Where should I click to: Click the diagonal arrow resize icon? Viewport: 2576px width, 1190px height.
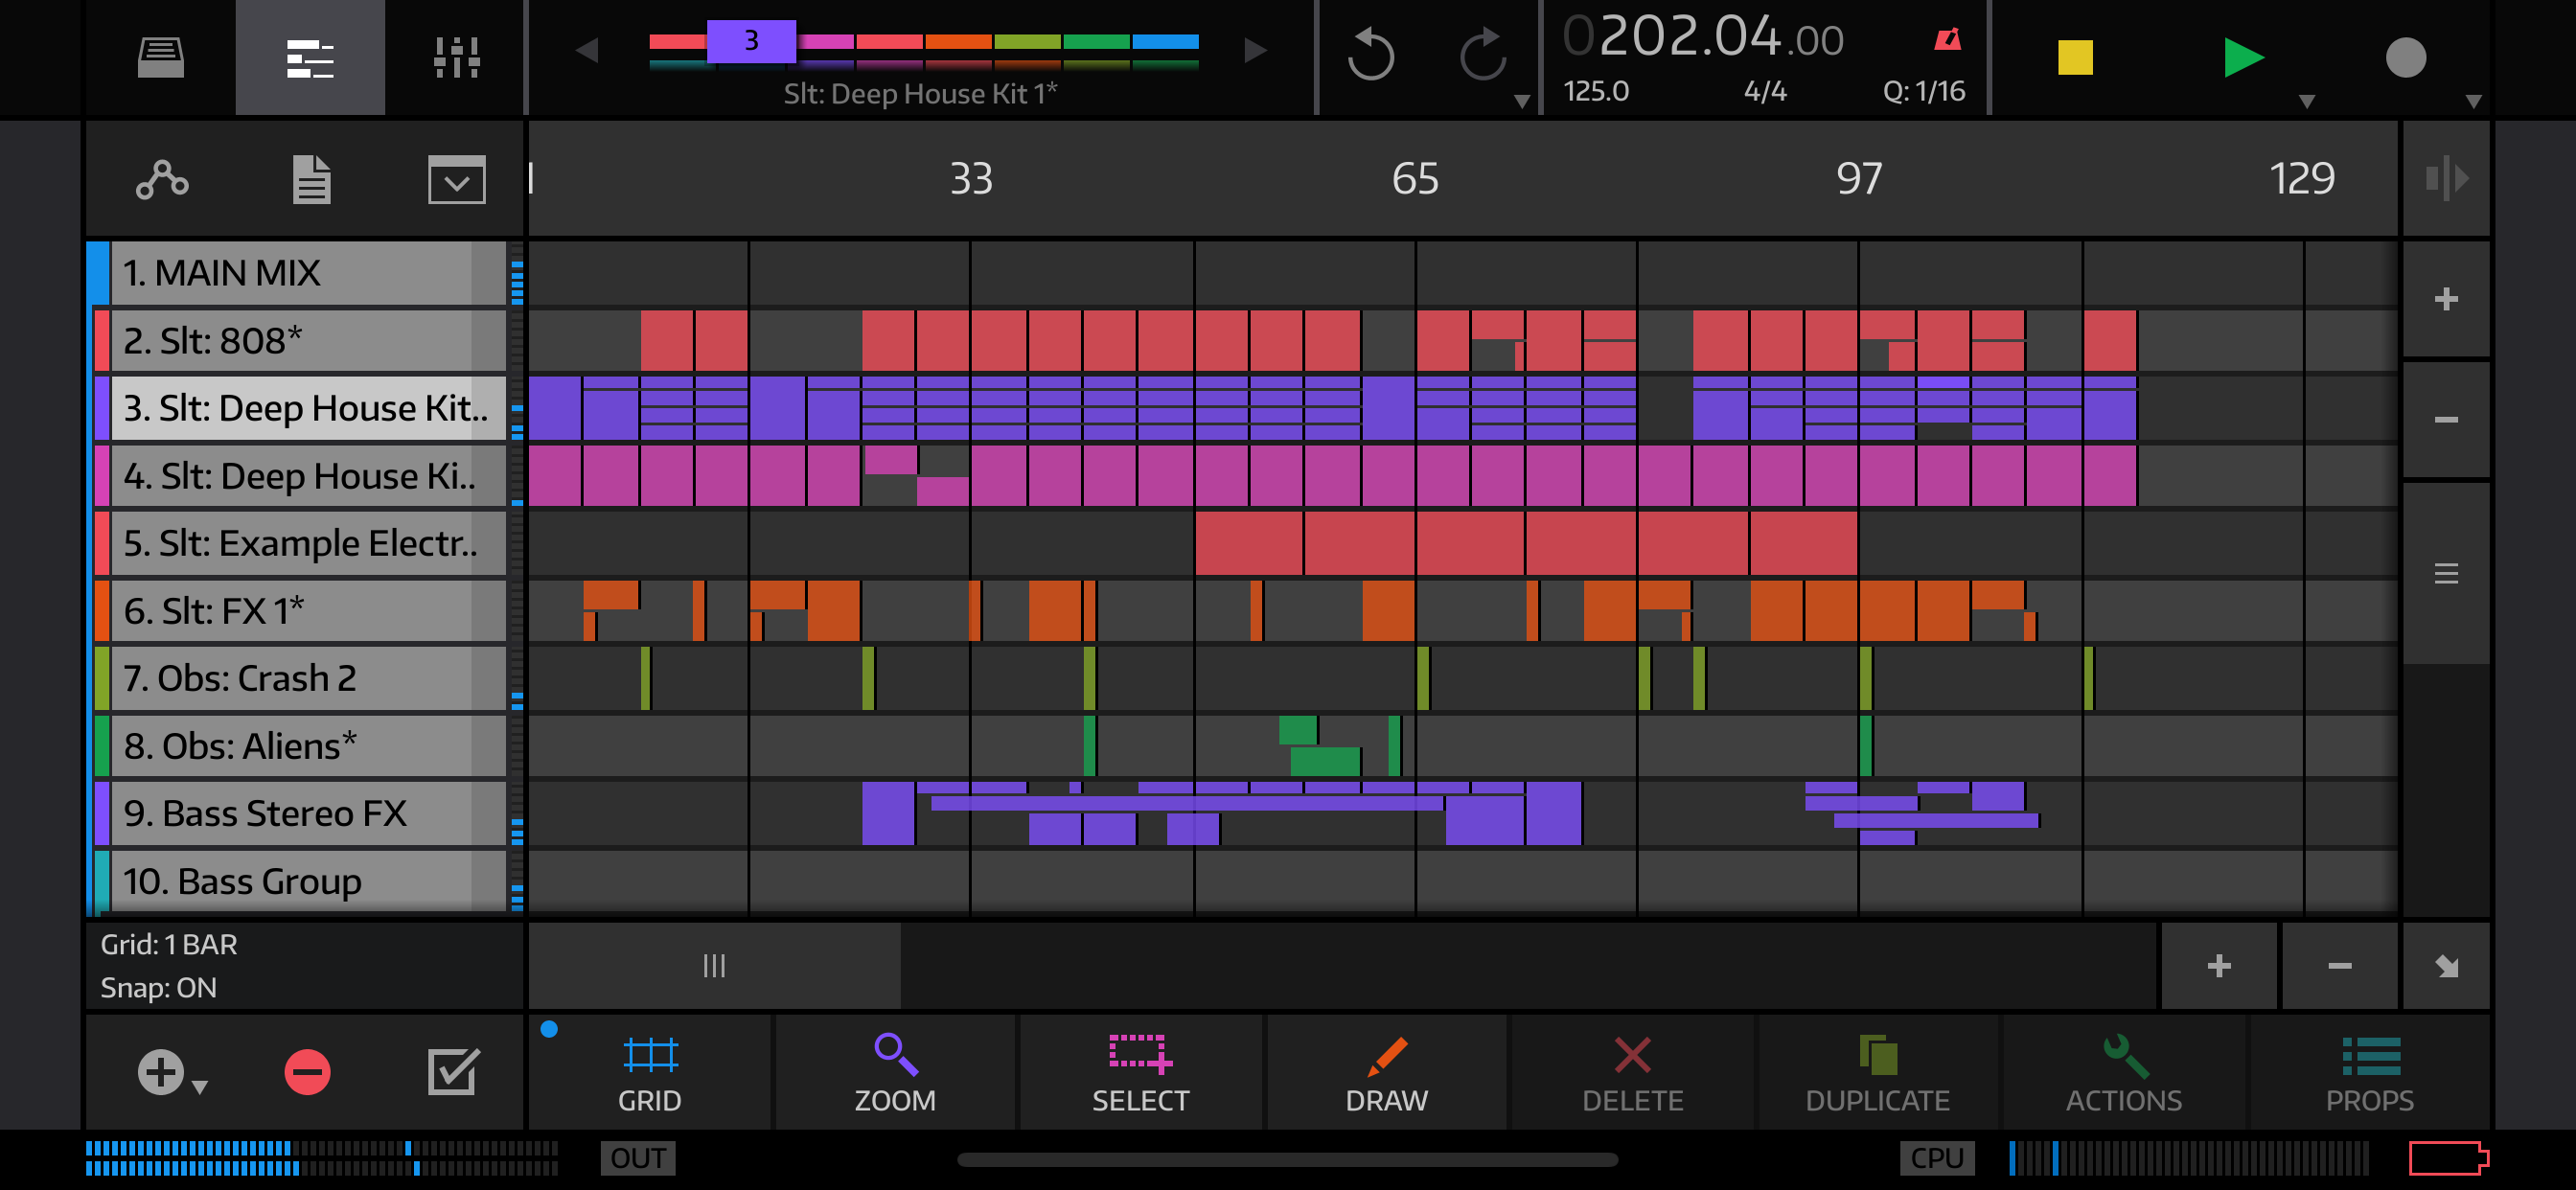tap(2446, 965)
